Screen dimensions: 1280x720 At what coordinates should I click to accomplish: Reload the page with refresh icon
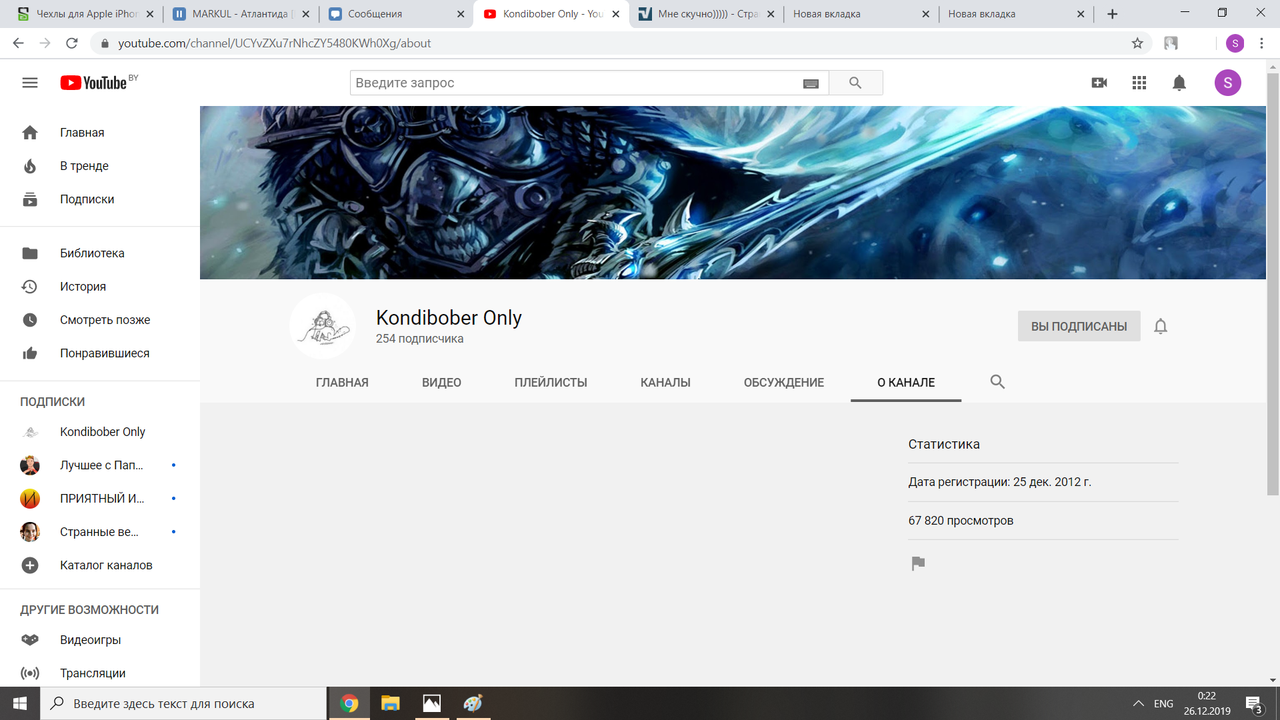[72, 43]
